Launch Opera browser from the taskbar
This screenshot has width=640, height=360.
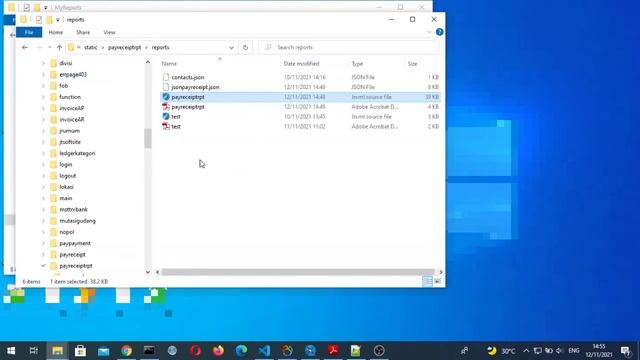(195, 351)
